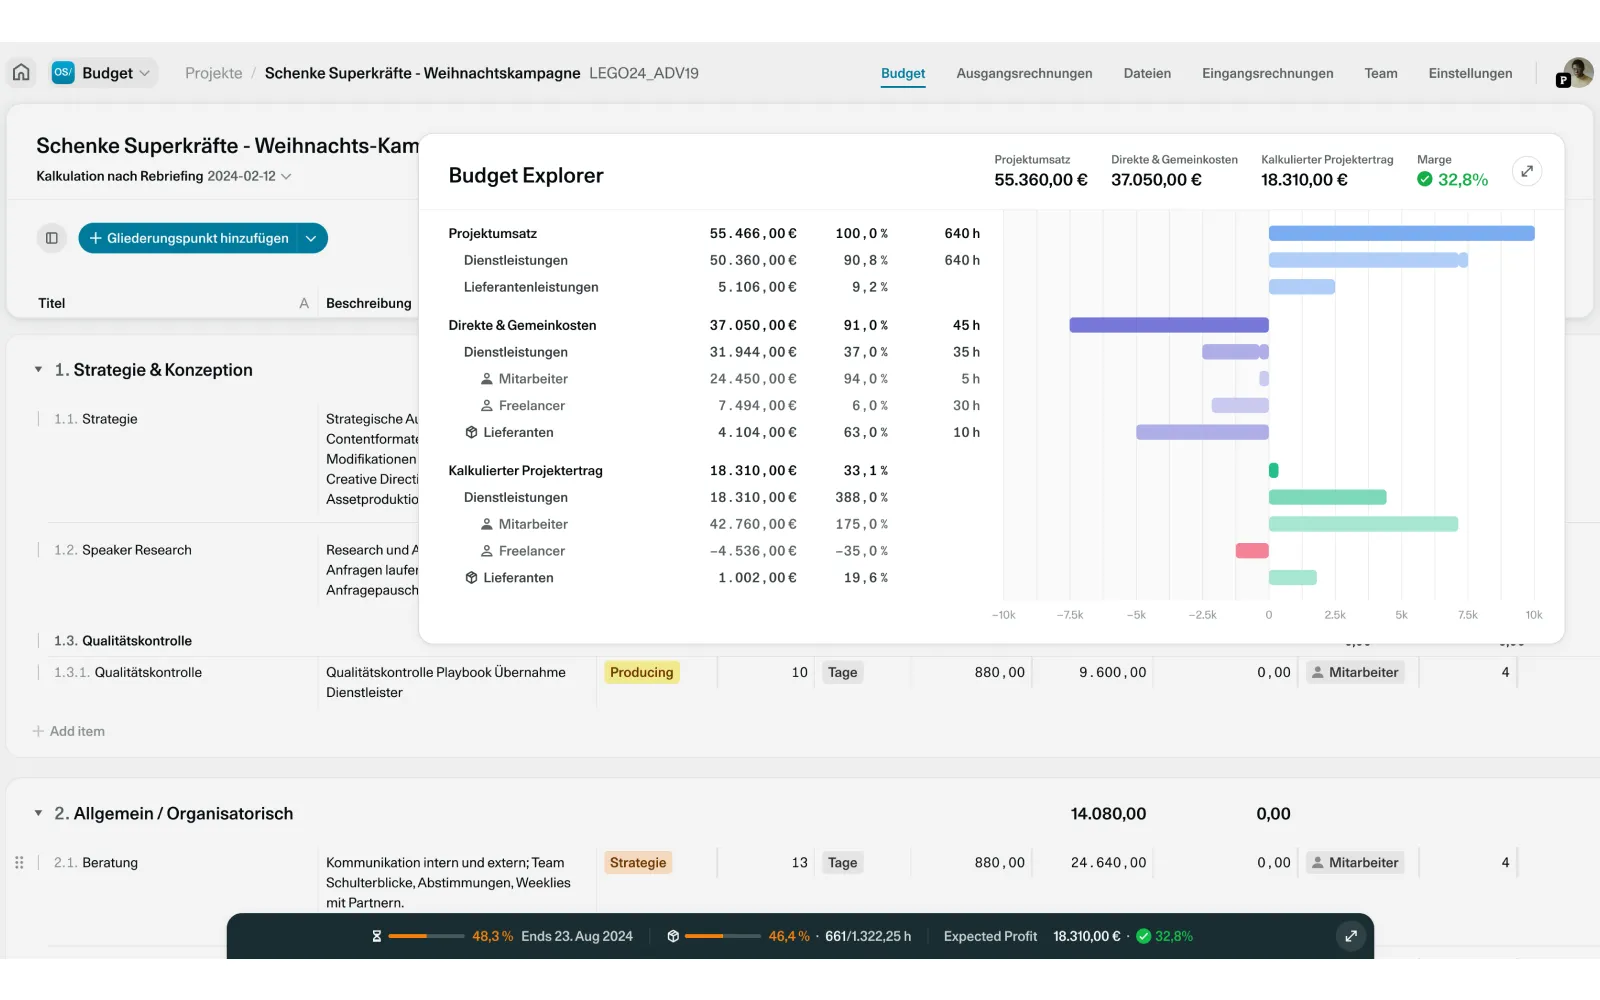Click drag handle beside Beratung row
The height and width of the screenshot is (1000, 1600).
[x=19, y=862]
